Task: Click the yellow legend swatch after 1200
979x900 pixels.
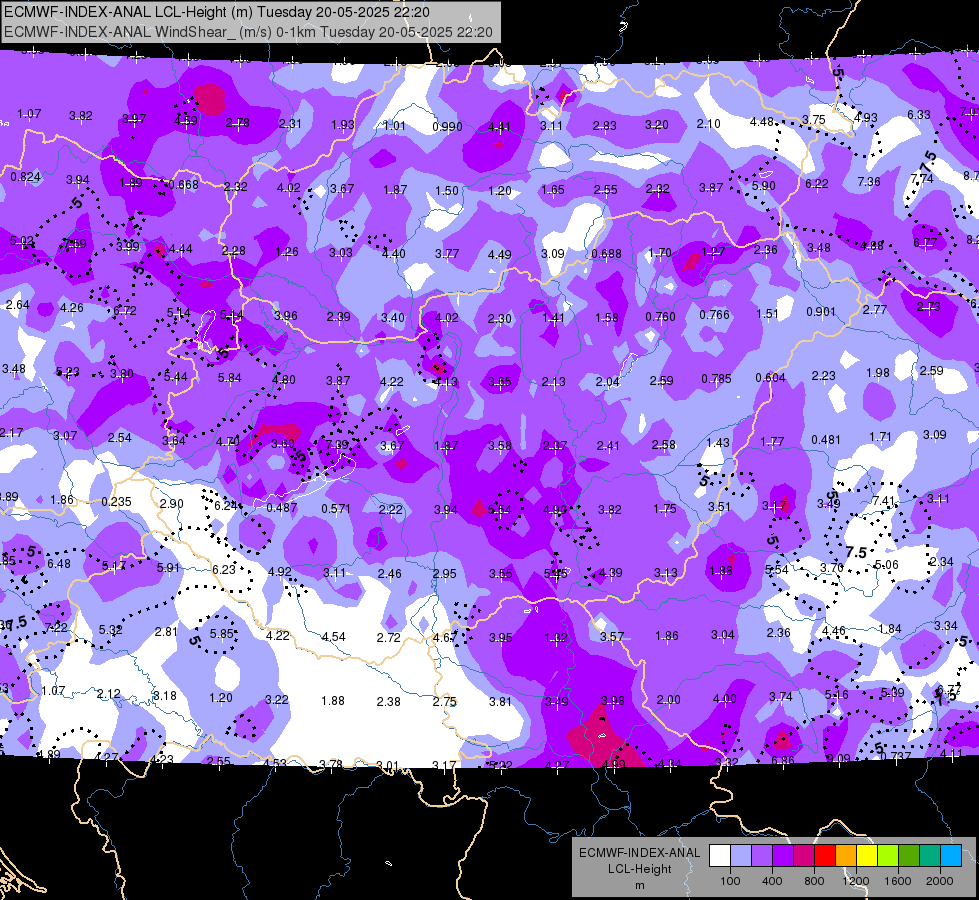Action: click(x=867, y=856)
